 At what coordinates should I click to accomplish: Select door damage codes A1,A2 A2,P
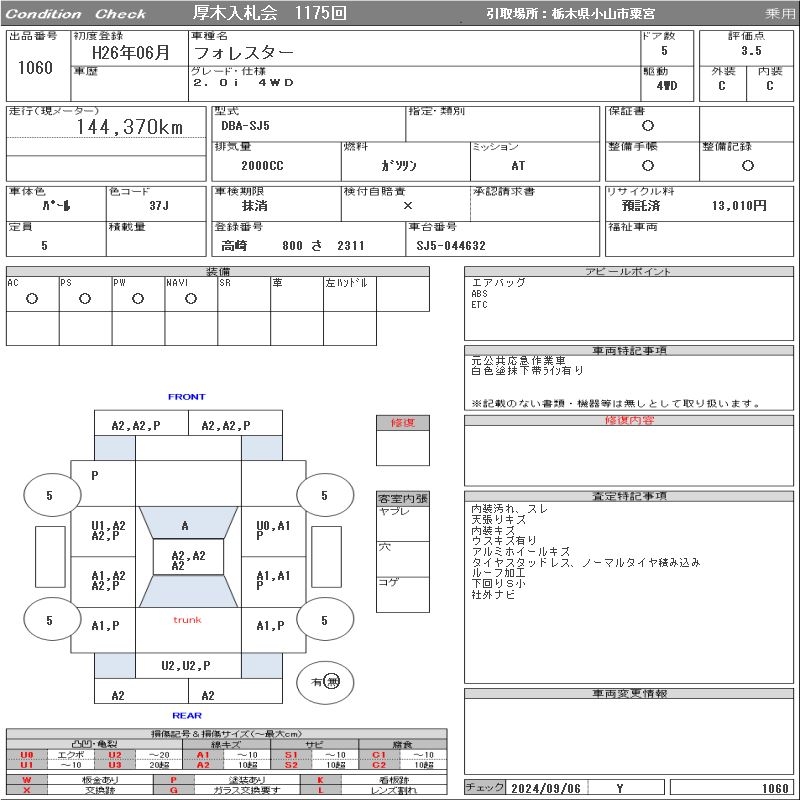[108, 581]
